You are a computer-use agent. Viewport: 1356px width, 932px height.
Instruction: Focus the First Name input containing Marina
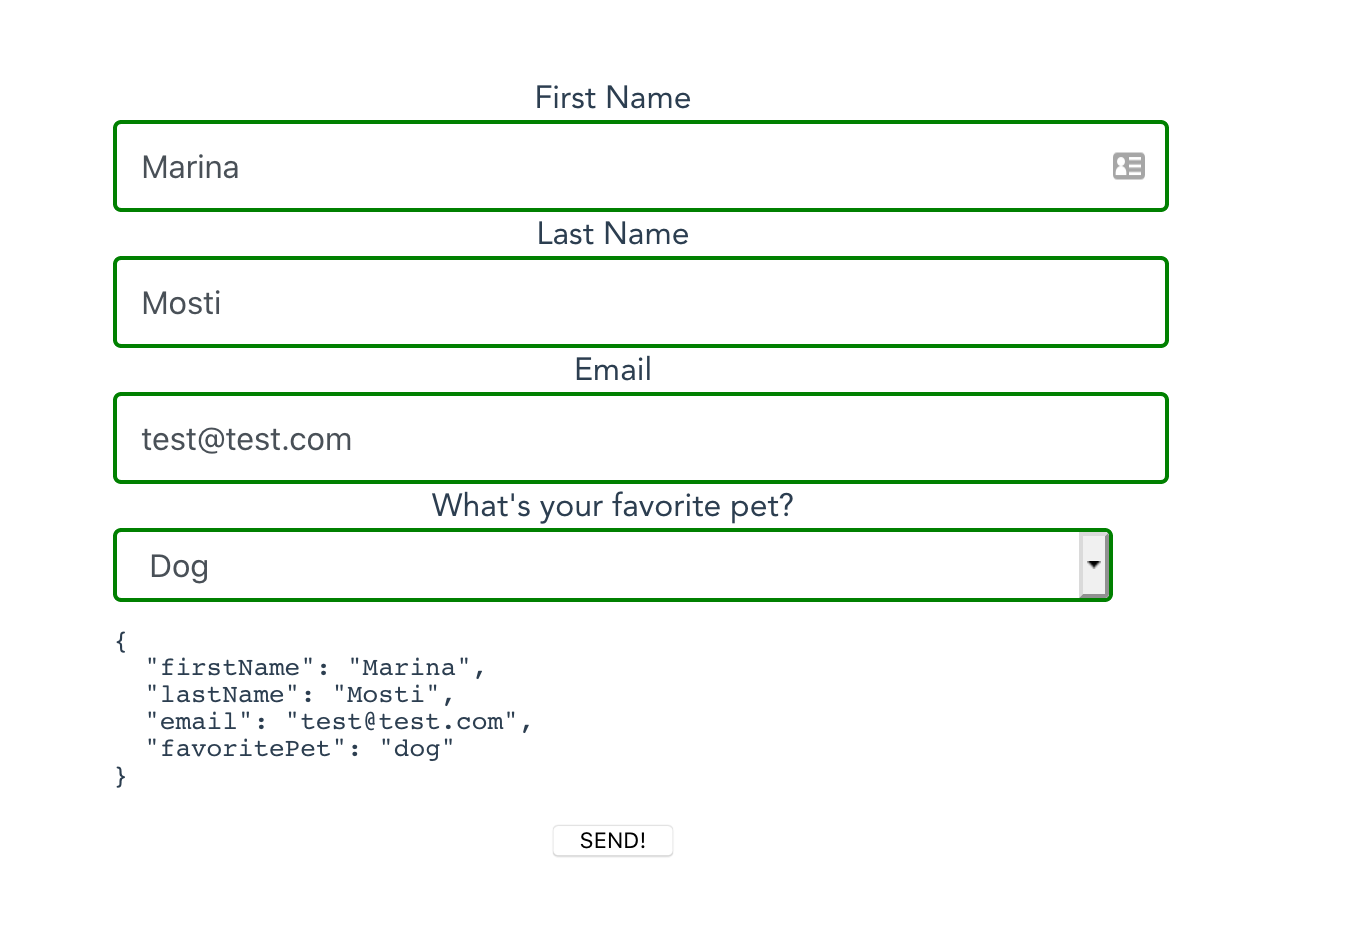600,166
